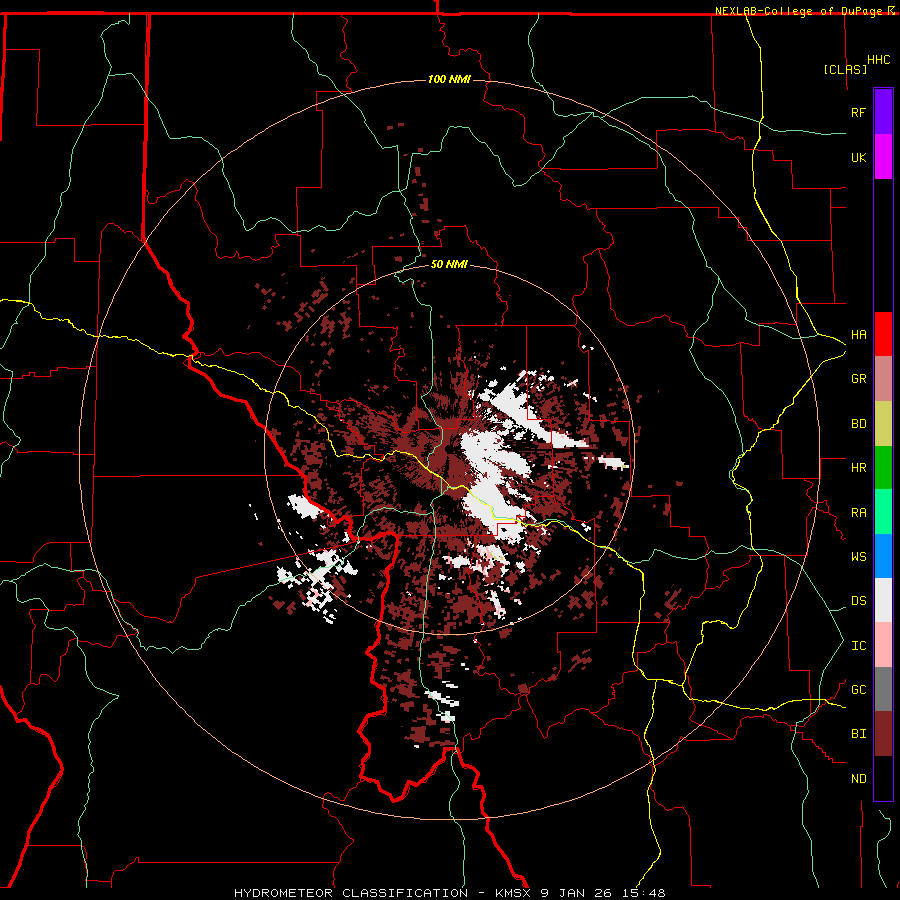Pick the HR green legend swatch

pos(883,468)
